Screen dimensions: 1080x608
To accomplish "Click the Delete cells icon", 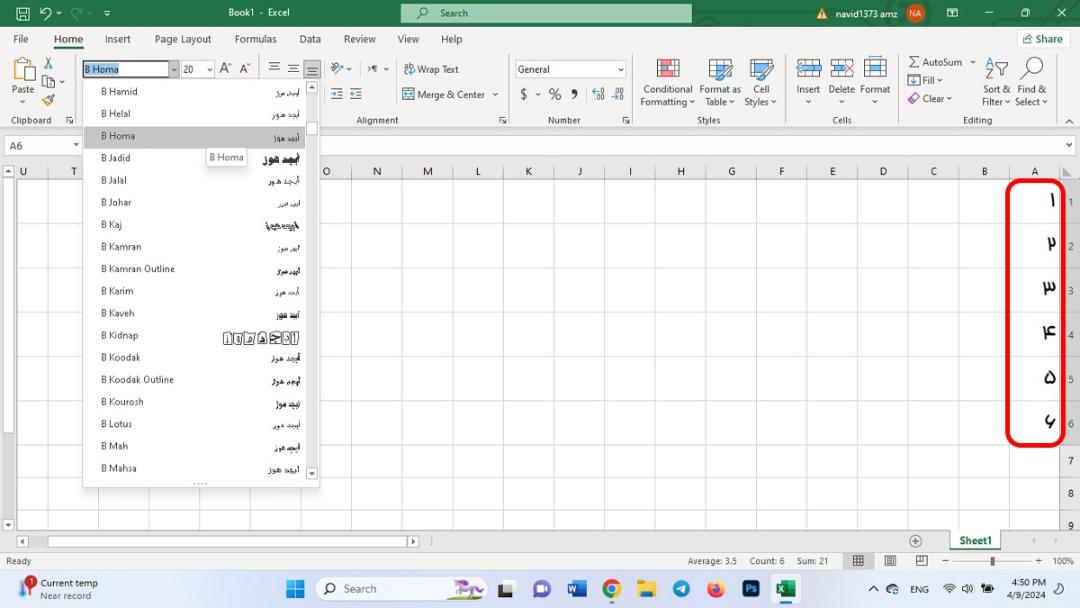I will coord(842,69).
